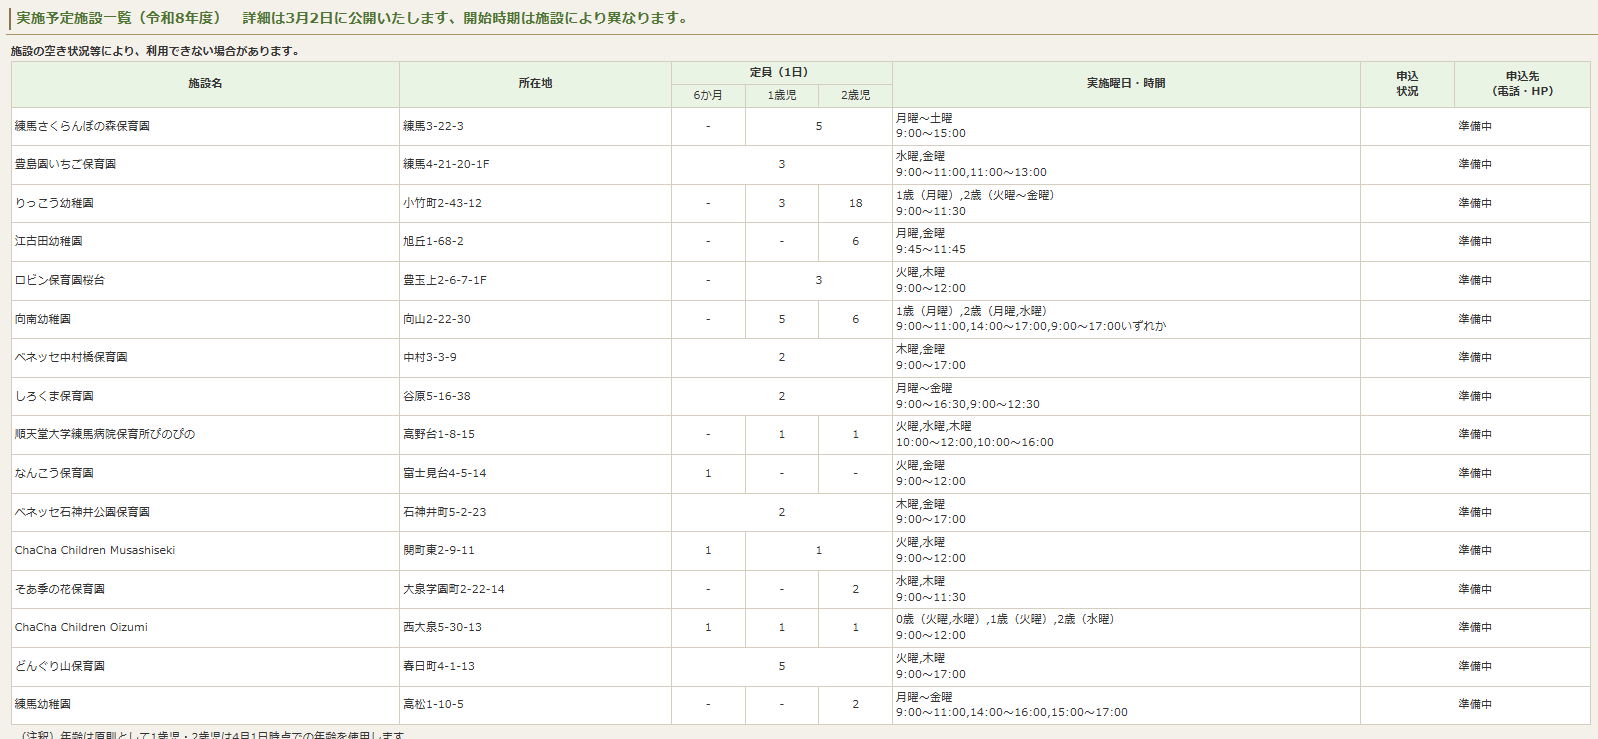The image size is (1598, 739).
Task: Click the 申込状況 column header
Action: pyautogui.click(x=1406, y=84)
